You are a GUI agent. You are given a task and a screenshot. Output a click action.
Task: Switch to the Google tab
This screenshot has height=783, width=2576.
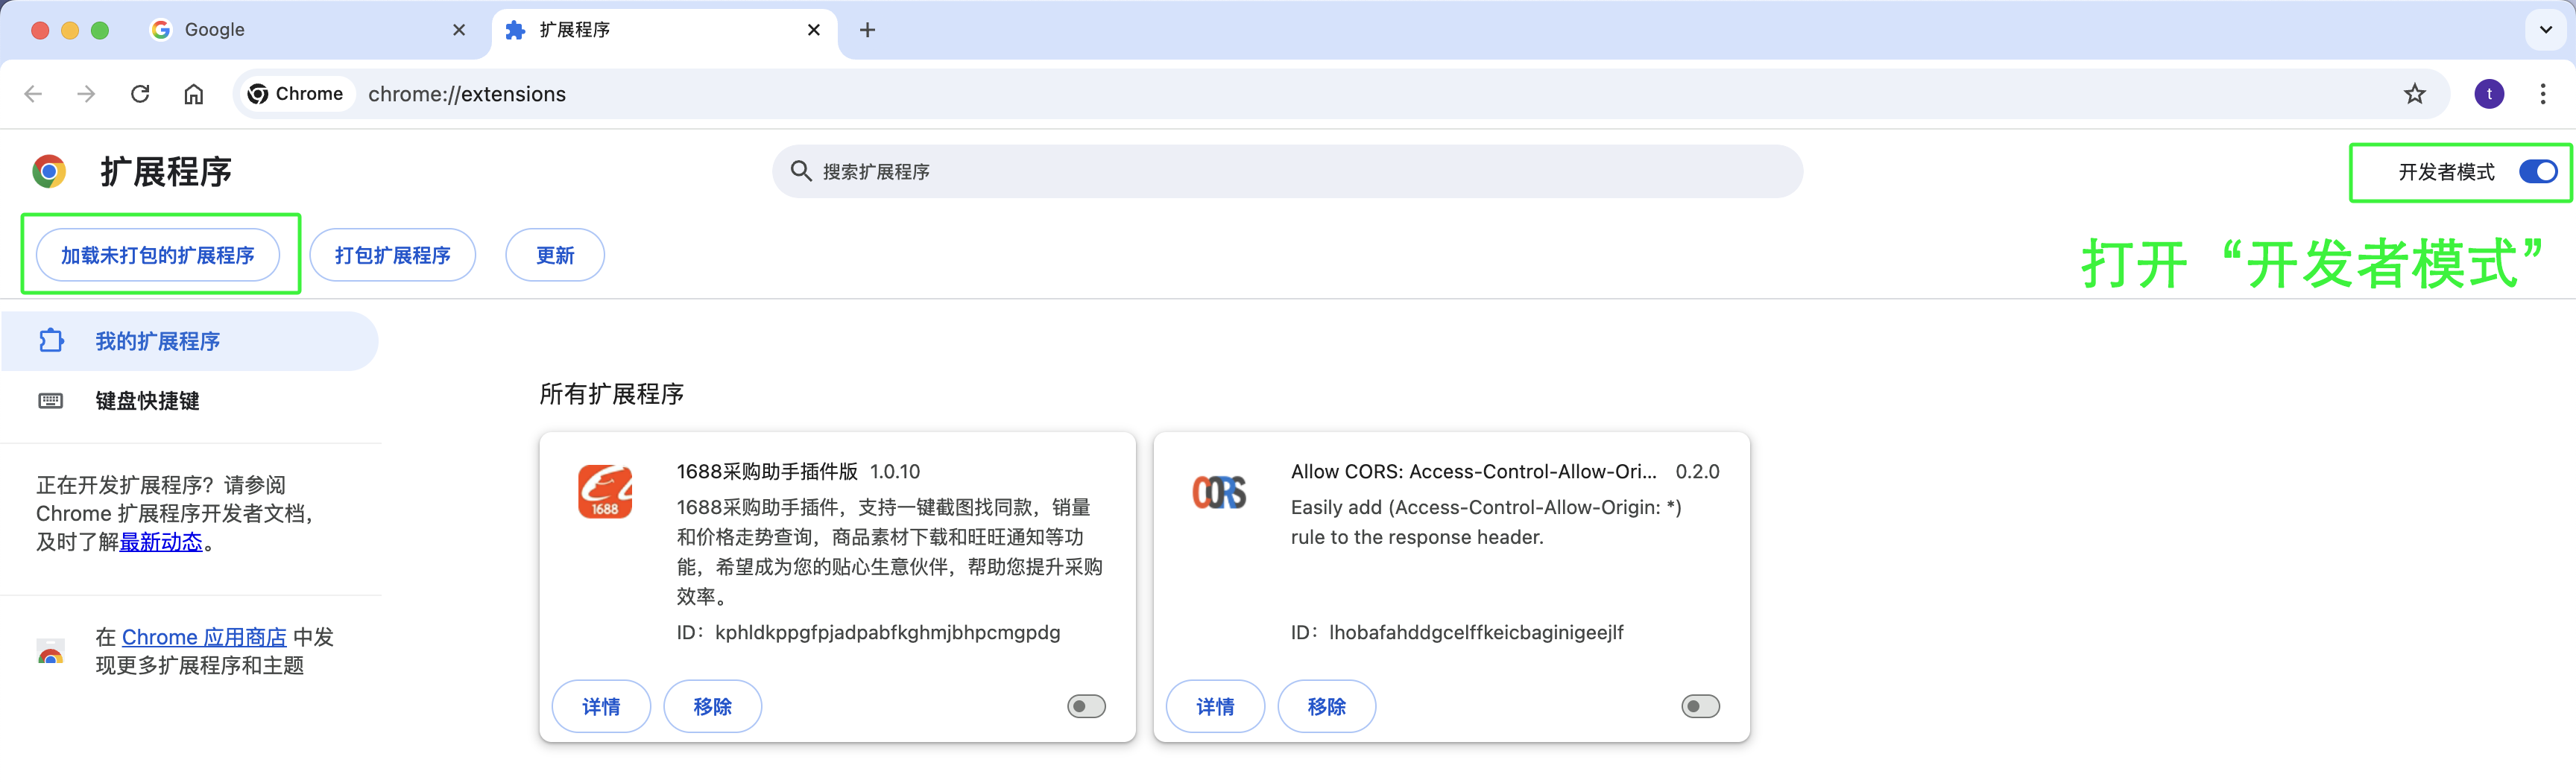(x=300, y=30)
